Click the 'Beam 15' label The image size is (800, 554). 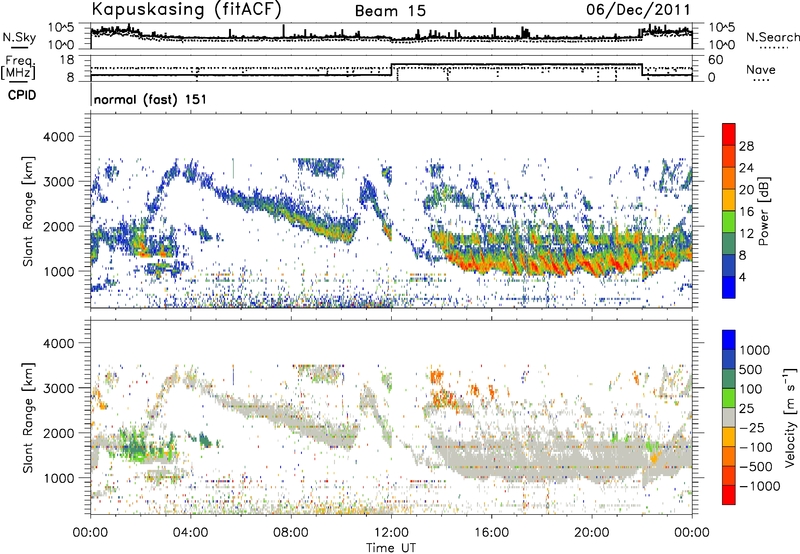pos(390,11)
